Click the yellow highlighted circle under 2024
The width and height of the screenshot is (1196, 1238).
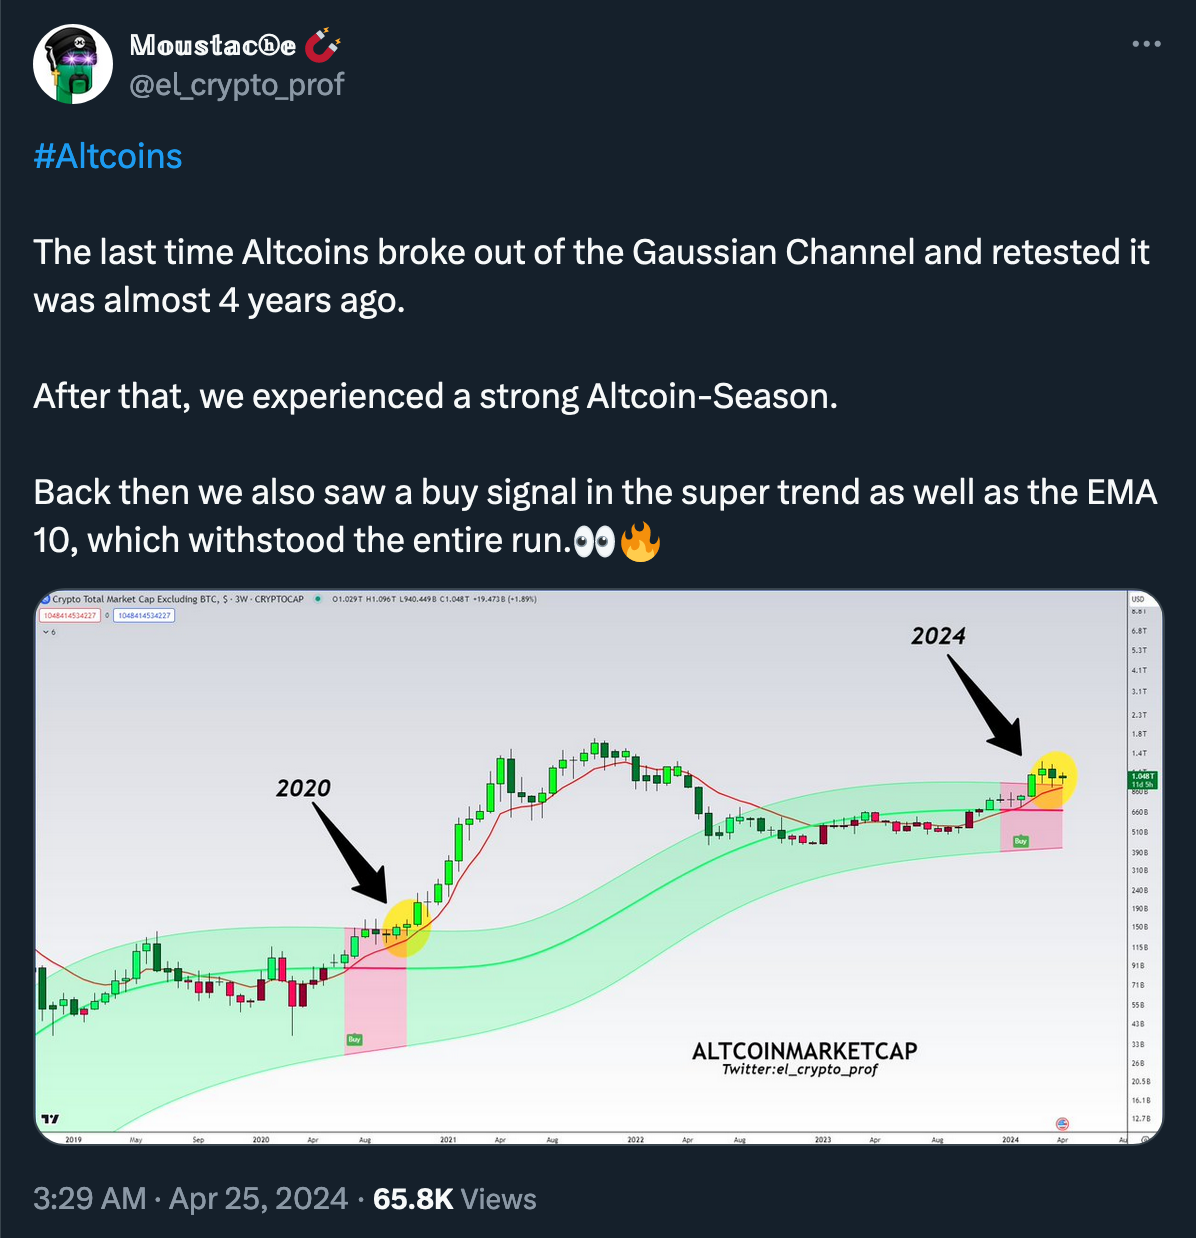[1052, 778]
